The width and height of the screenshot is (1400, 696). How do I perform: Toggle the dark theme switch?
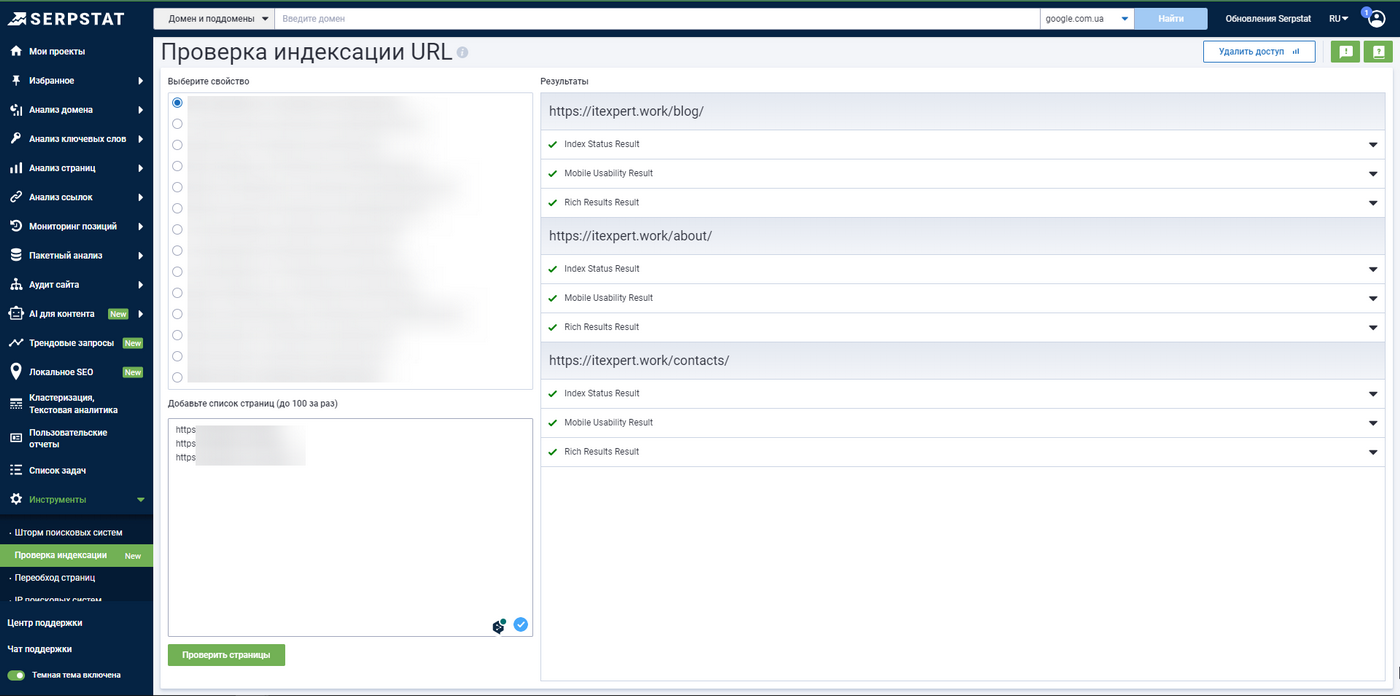point(16,675)
